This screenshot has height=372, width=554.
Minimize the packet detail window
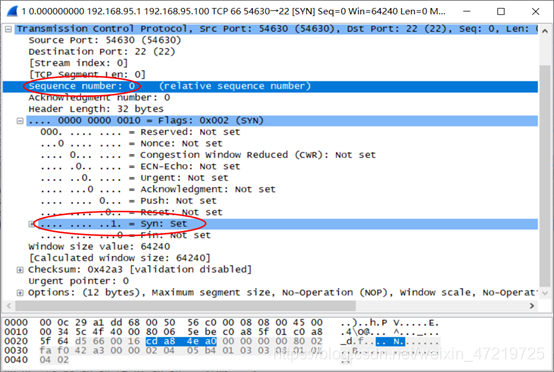click(x=467, y=11)
